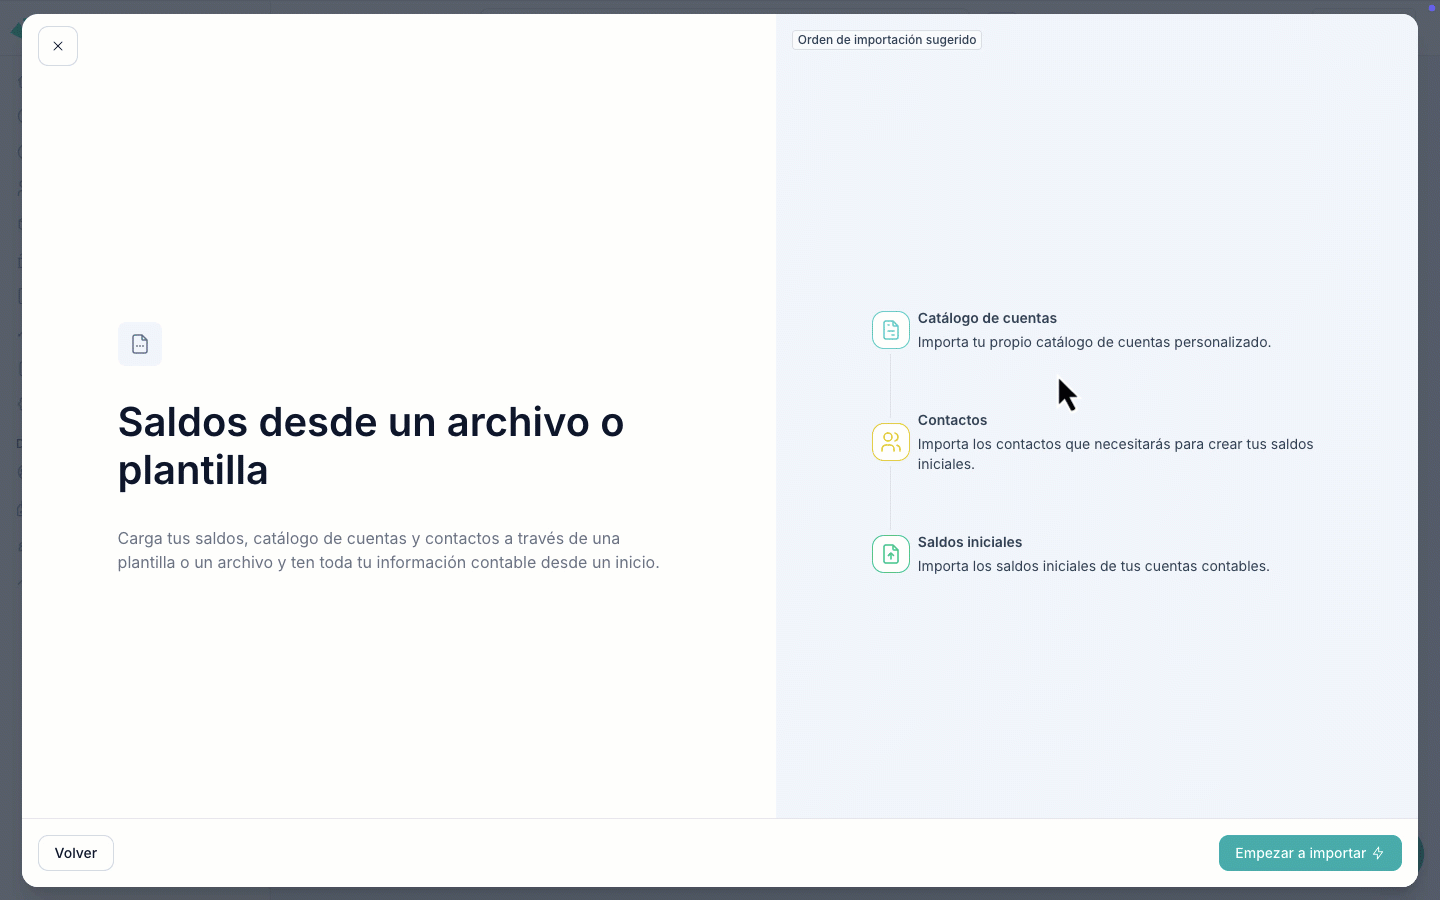Close the import dialog with the X
Viewport: 1440px width, 900px height.
pyautogui.click(x=57, y=45)
